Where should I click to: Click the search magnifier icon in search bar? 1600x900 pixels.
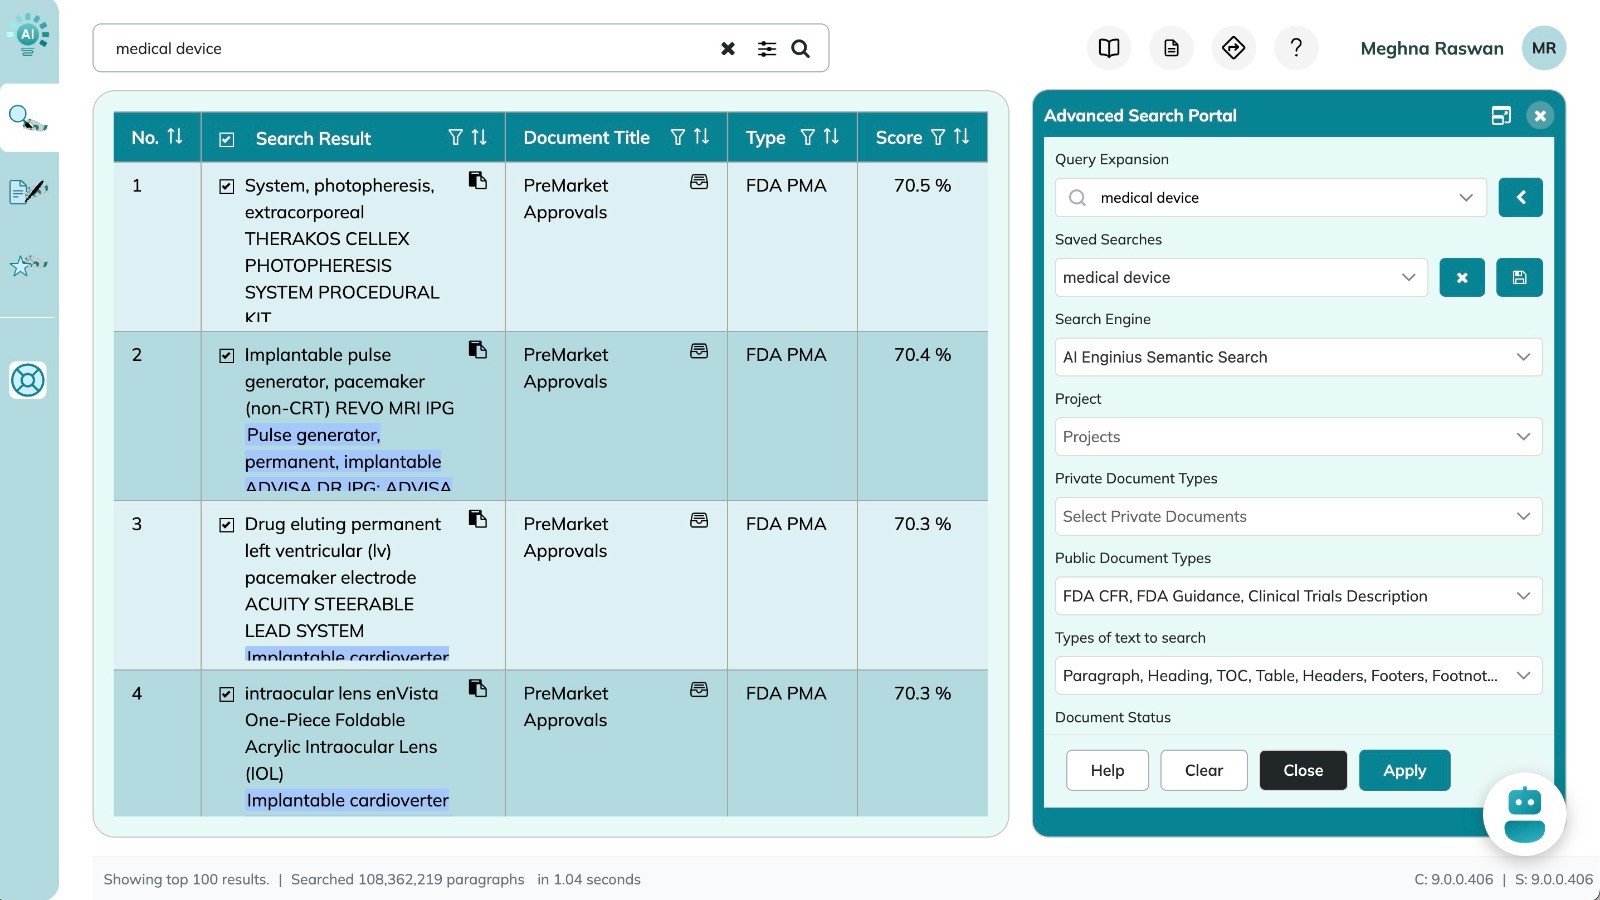pos(800,49)
